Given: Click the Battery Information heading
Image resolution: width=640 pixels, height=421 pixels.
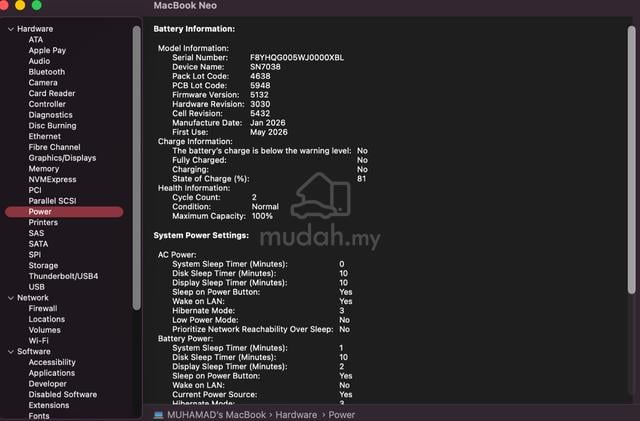Looking at the screenshot, I should tap(194, 29).
